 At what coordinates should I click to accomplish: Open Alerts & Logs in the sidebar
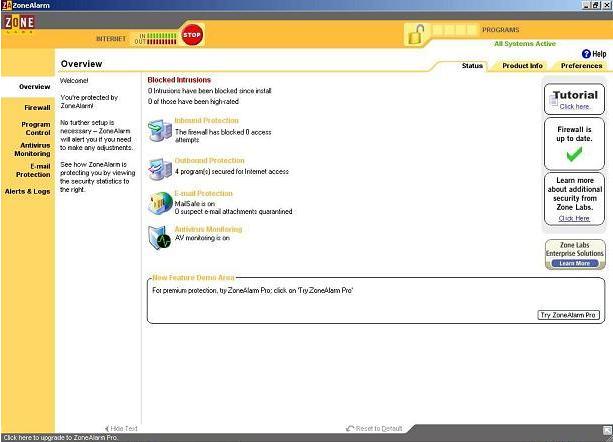point(27,191)
